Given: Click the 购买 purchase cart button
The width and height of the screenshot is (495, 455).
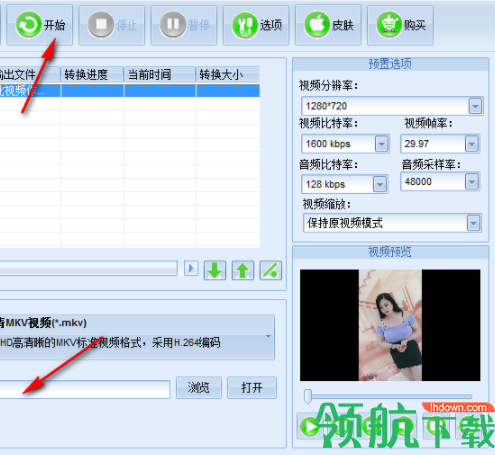Looking at the screenshot, I should coord(400,25).
